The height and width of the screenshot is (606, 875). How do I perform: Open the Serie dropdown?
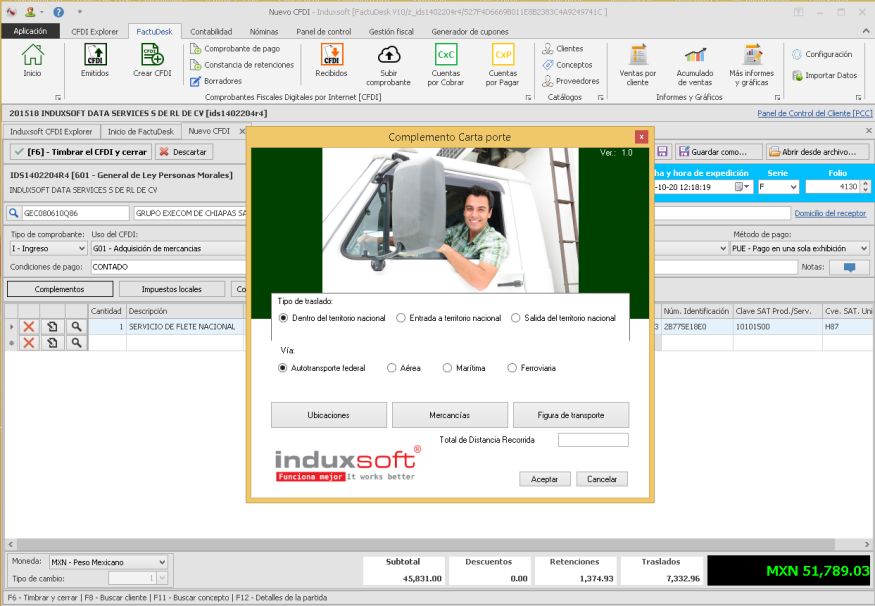coord(794,187)
